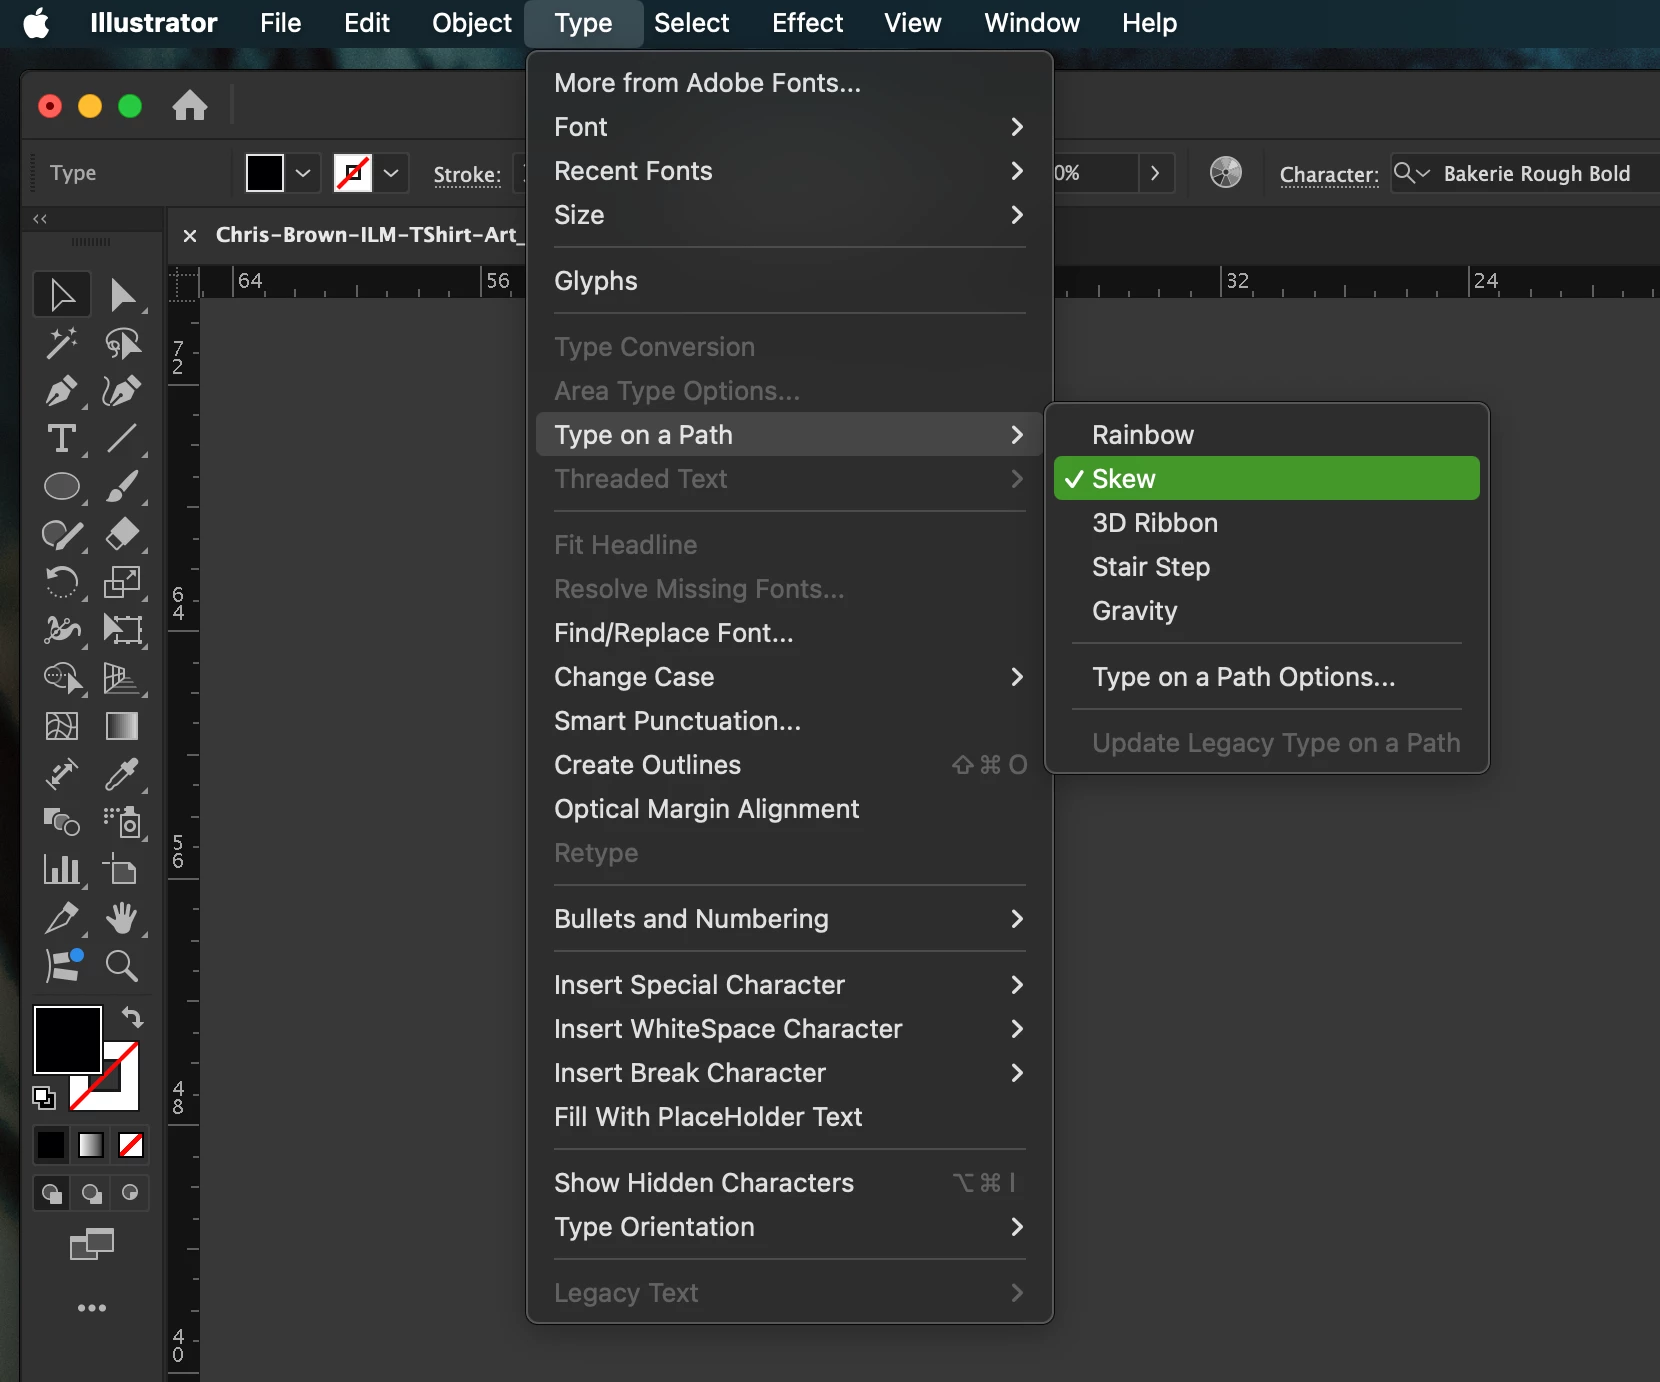Open Type on a Path Options
Screen dimensions: 1660x1382
(x=1267, y=677)
